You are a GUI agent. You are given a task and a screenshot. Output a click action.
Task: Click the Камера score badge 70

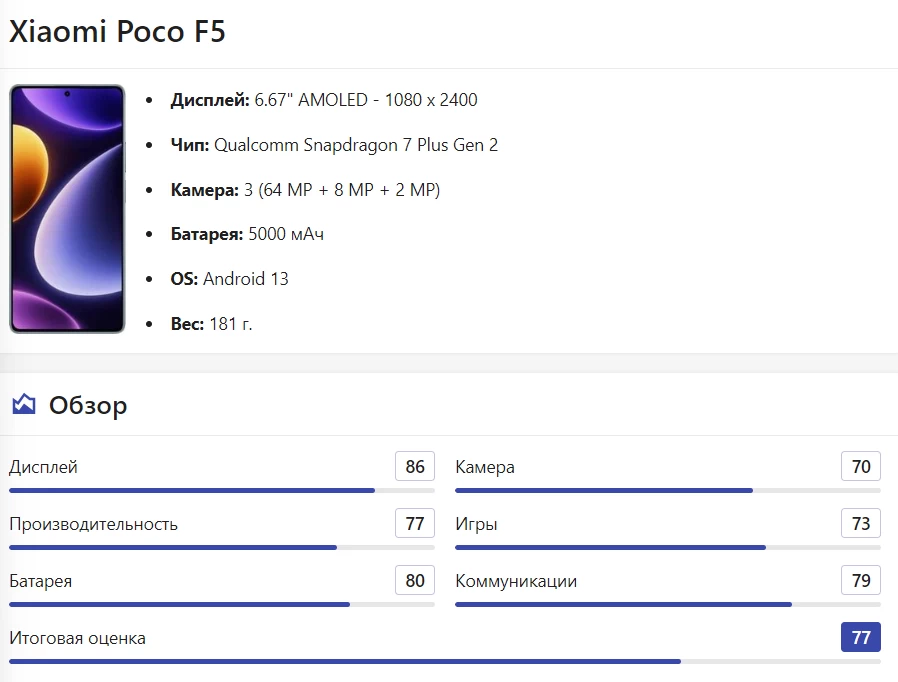pos(861,467)
